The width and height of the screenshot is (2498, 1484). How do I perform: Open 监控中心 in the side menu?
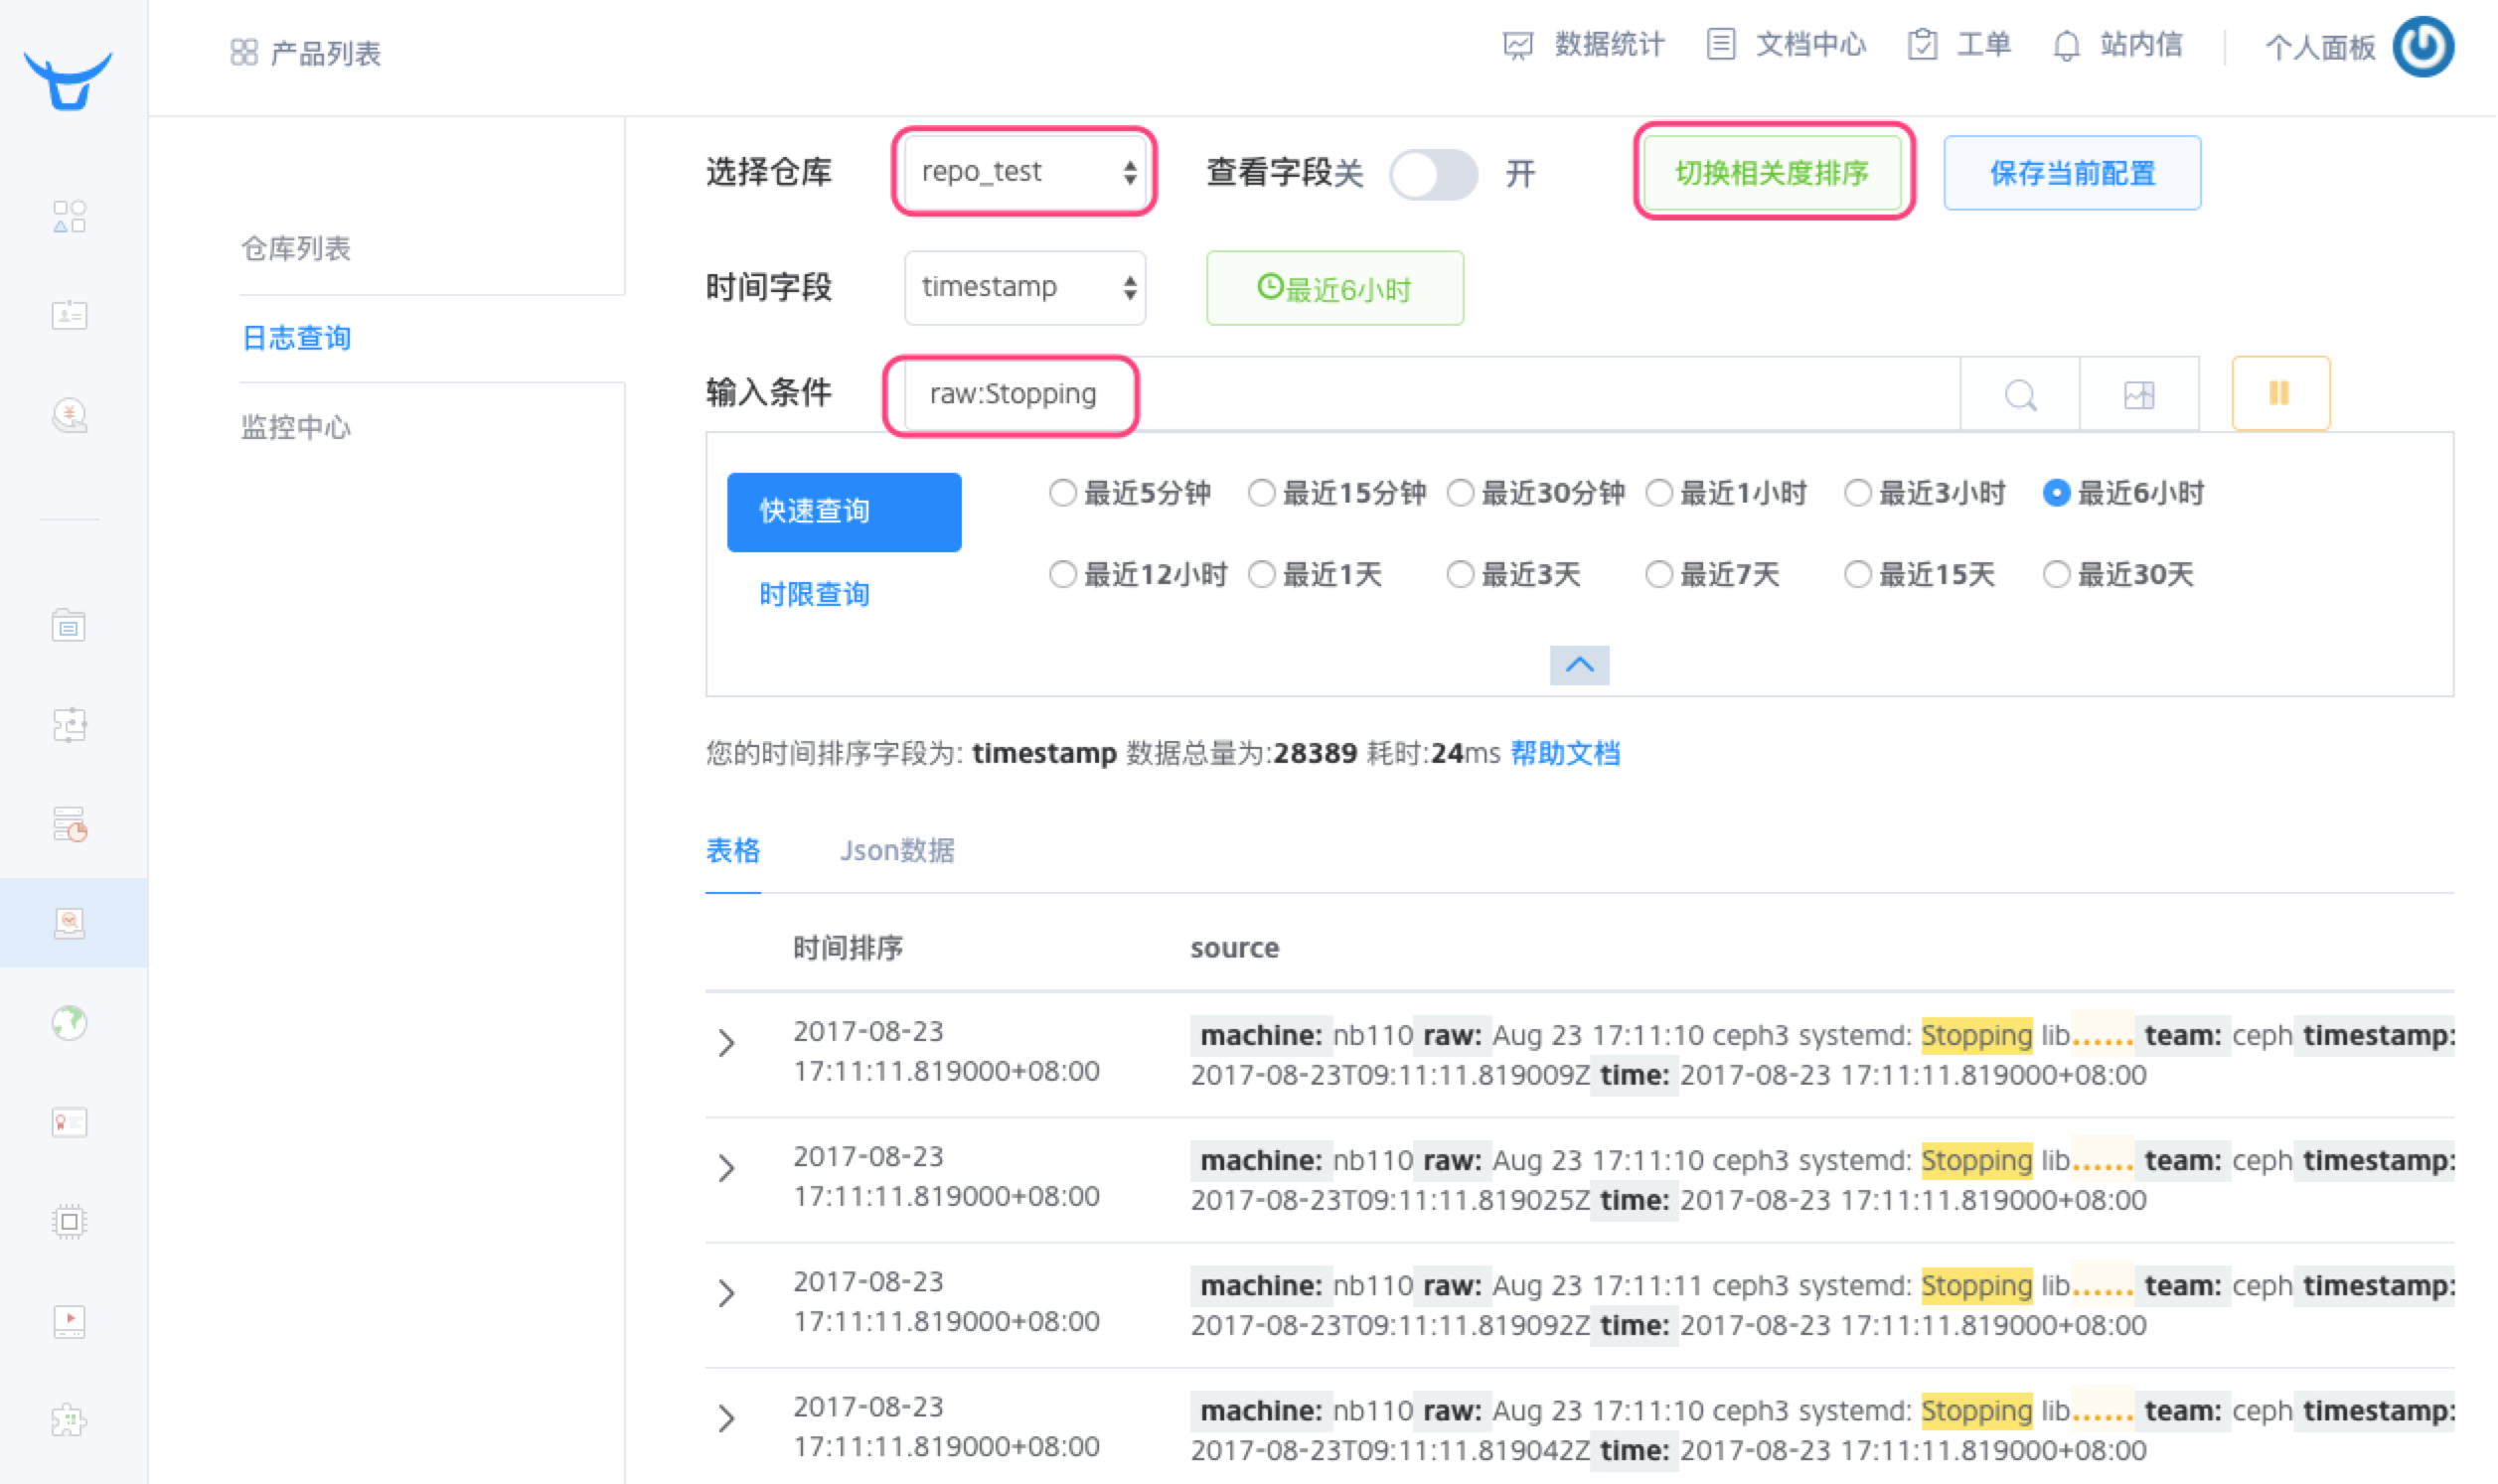pos(296,428)
